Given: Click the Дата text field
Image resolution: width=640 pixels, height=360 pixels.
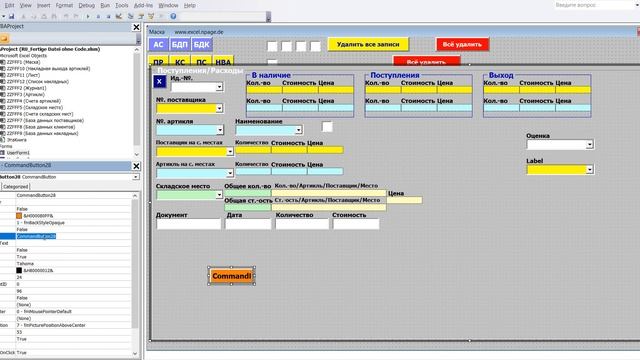Looking at the screenshot, I should [248, 224].
